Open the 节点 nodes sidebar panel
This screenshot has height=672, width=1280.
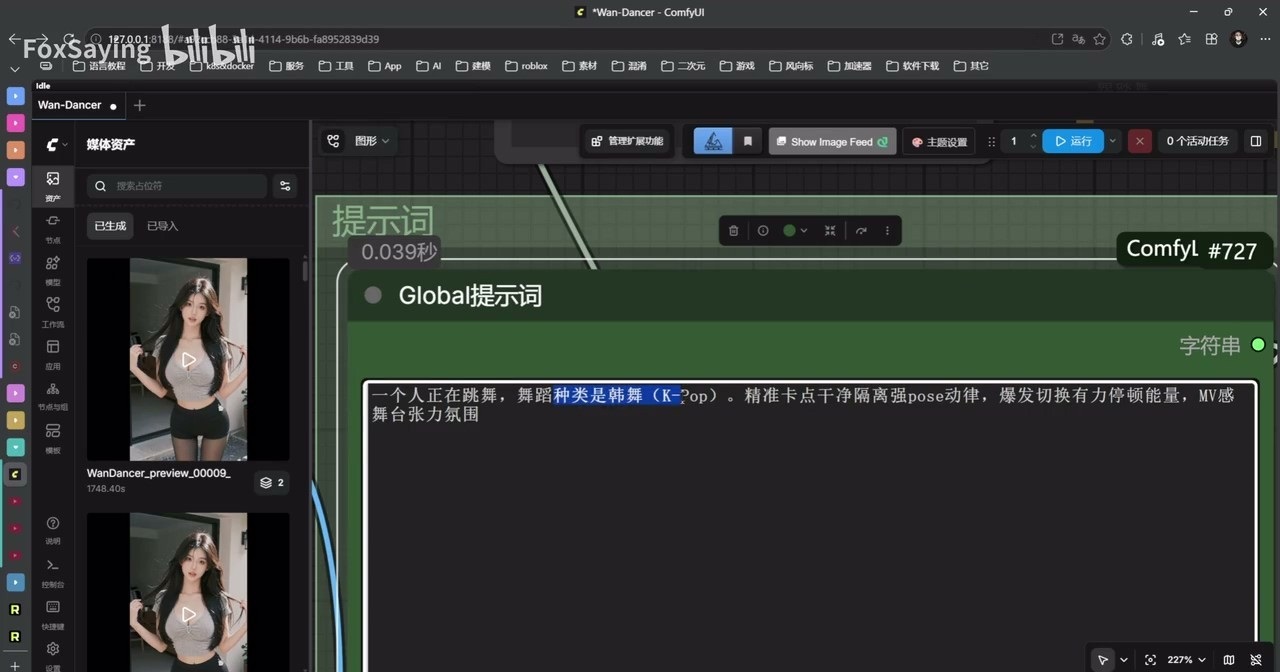(53, 227)
